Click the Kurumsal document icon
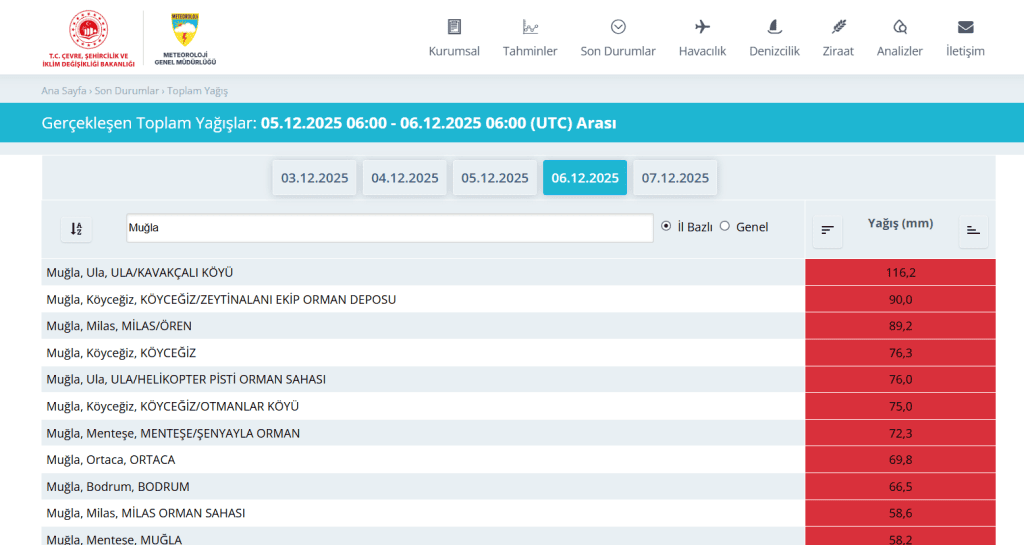Viewport: 1024px width, 545px height. 454,27
